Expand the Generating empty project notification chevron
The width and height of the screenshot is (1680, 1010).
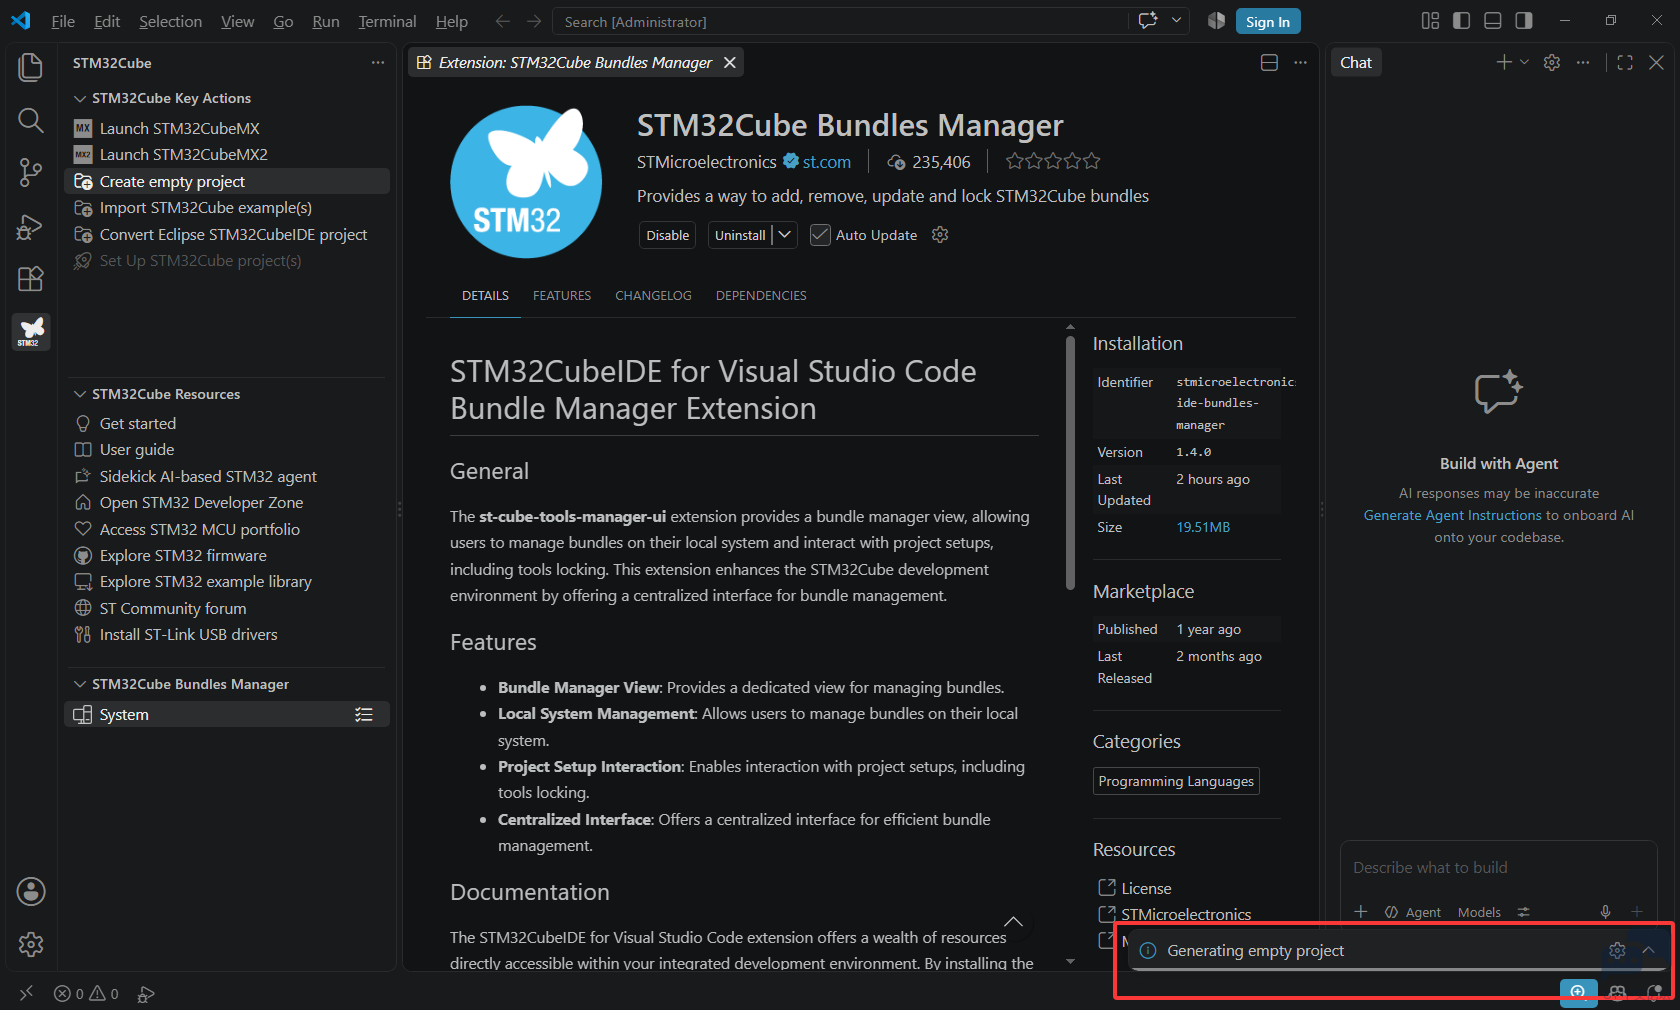click(1648, 950)
